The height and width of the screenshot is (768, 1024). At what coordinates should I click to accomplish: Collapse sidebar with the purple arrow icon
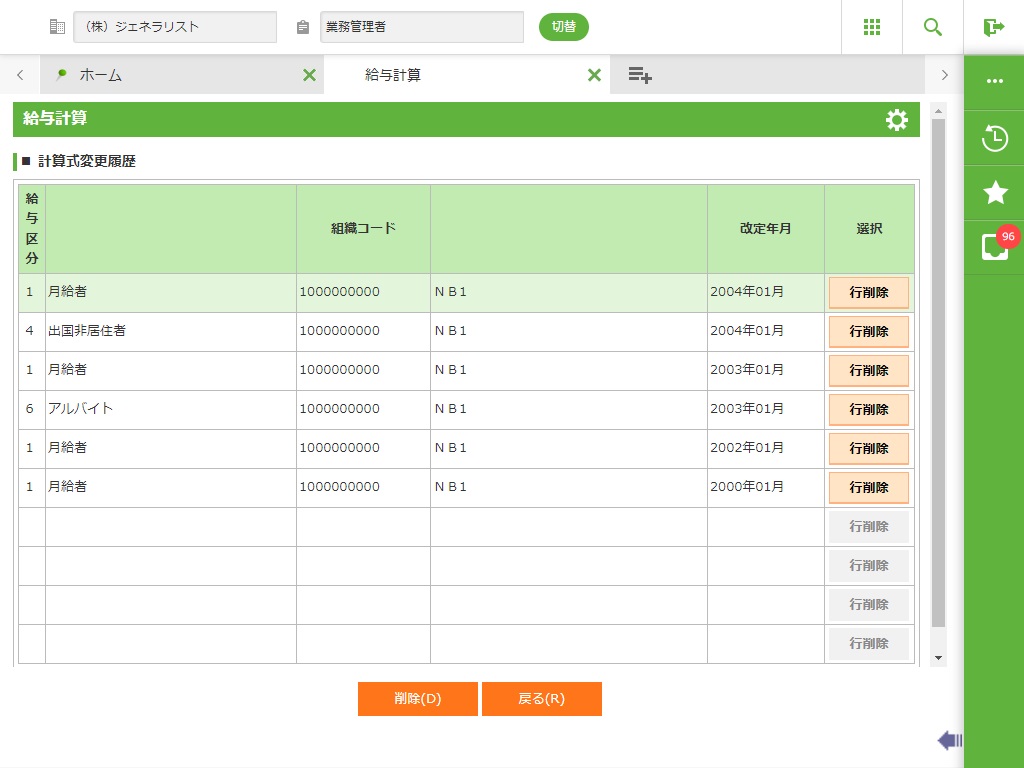(x=949, y=740)
